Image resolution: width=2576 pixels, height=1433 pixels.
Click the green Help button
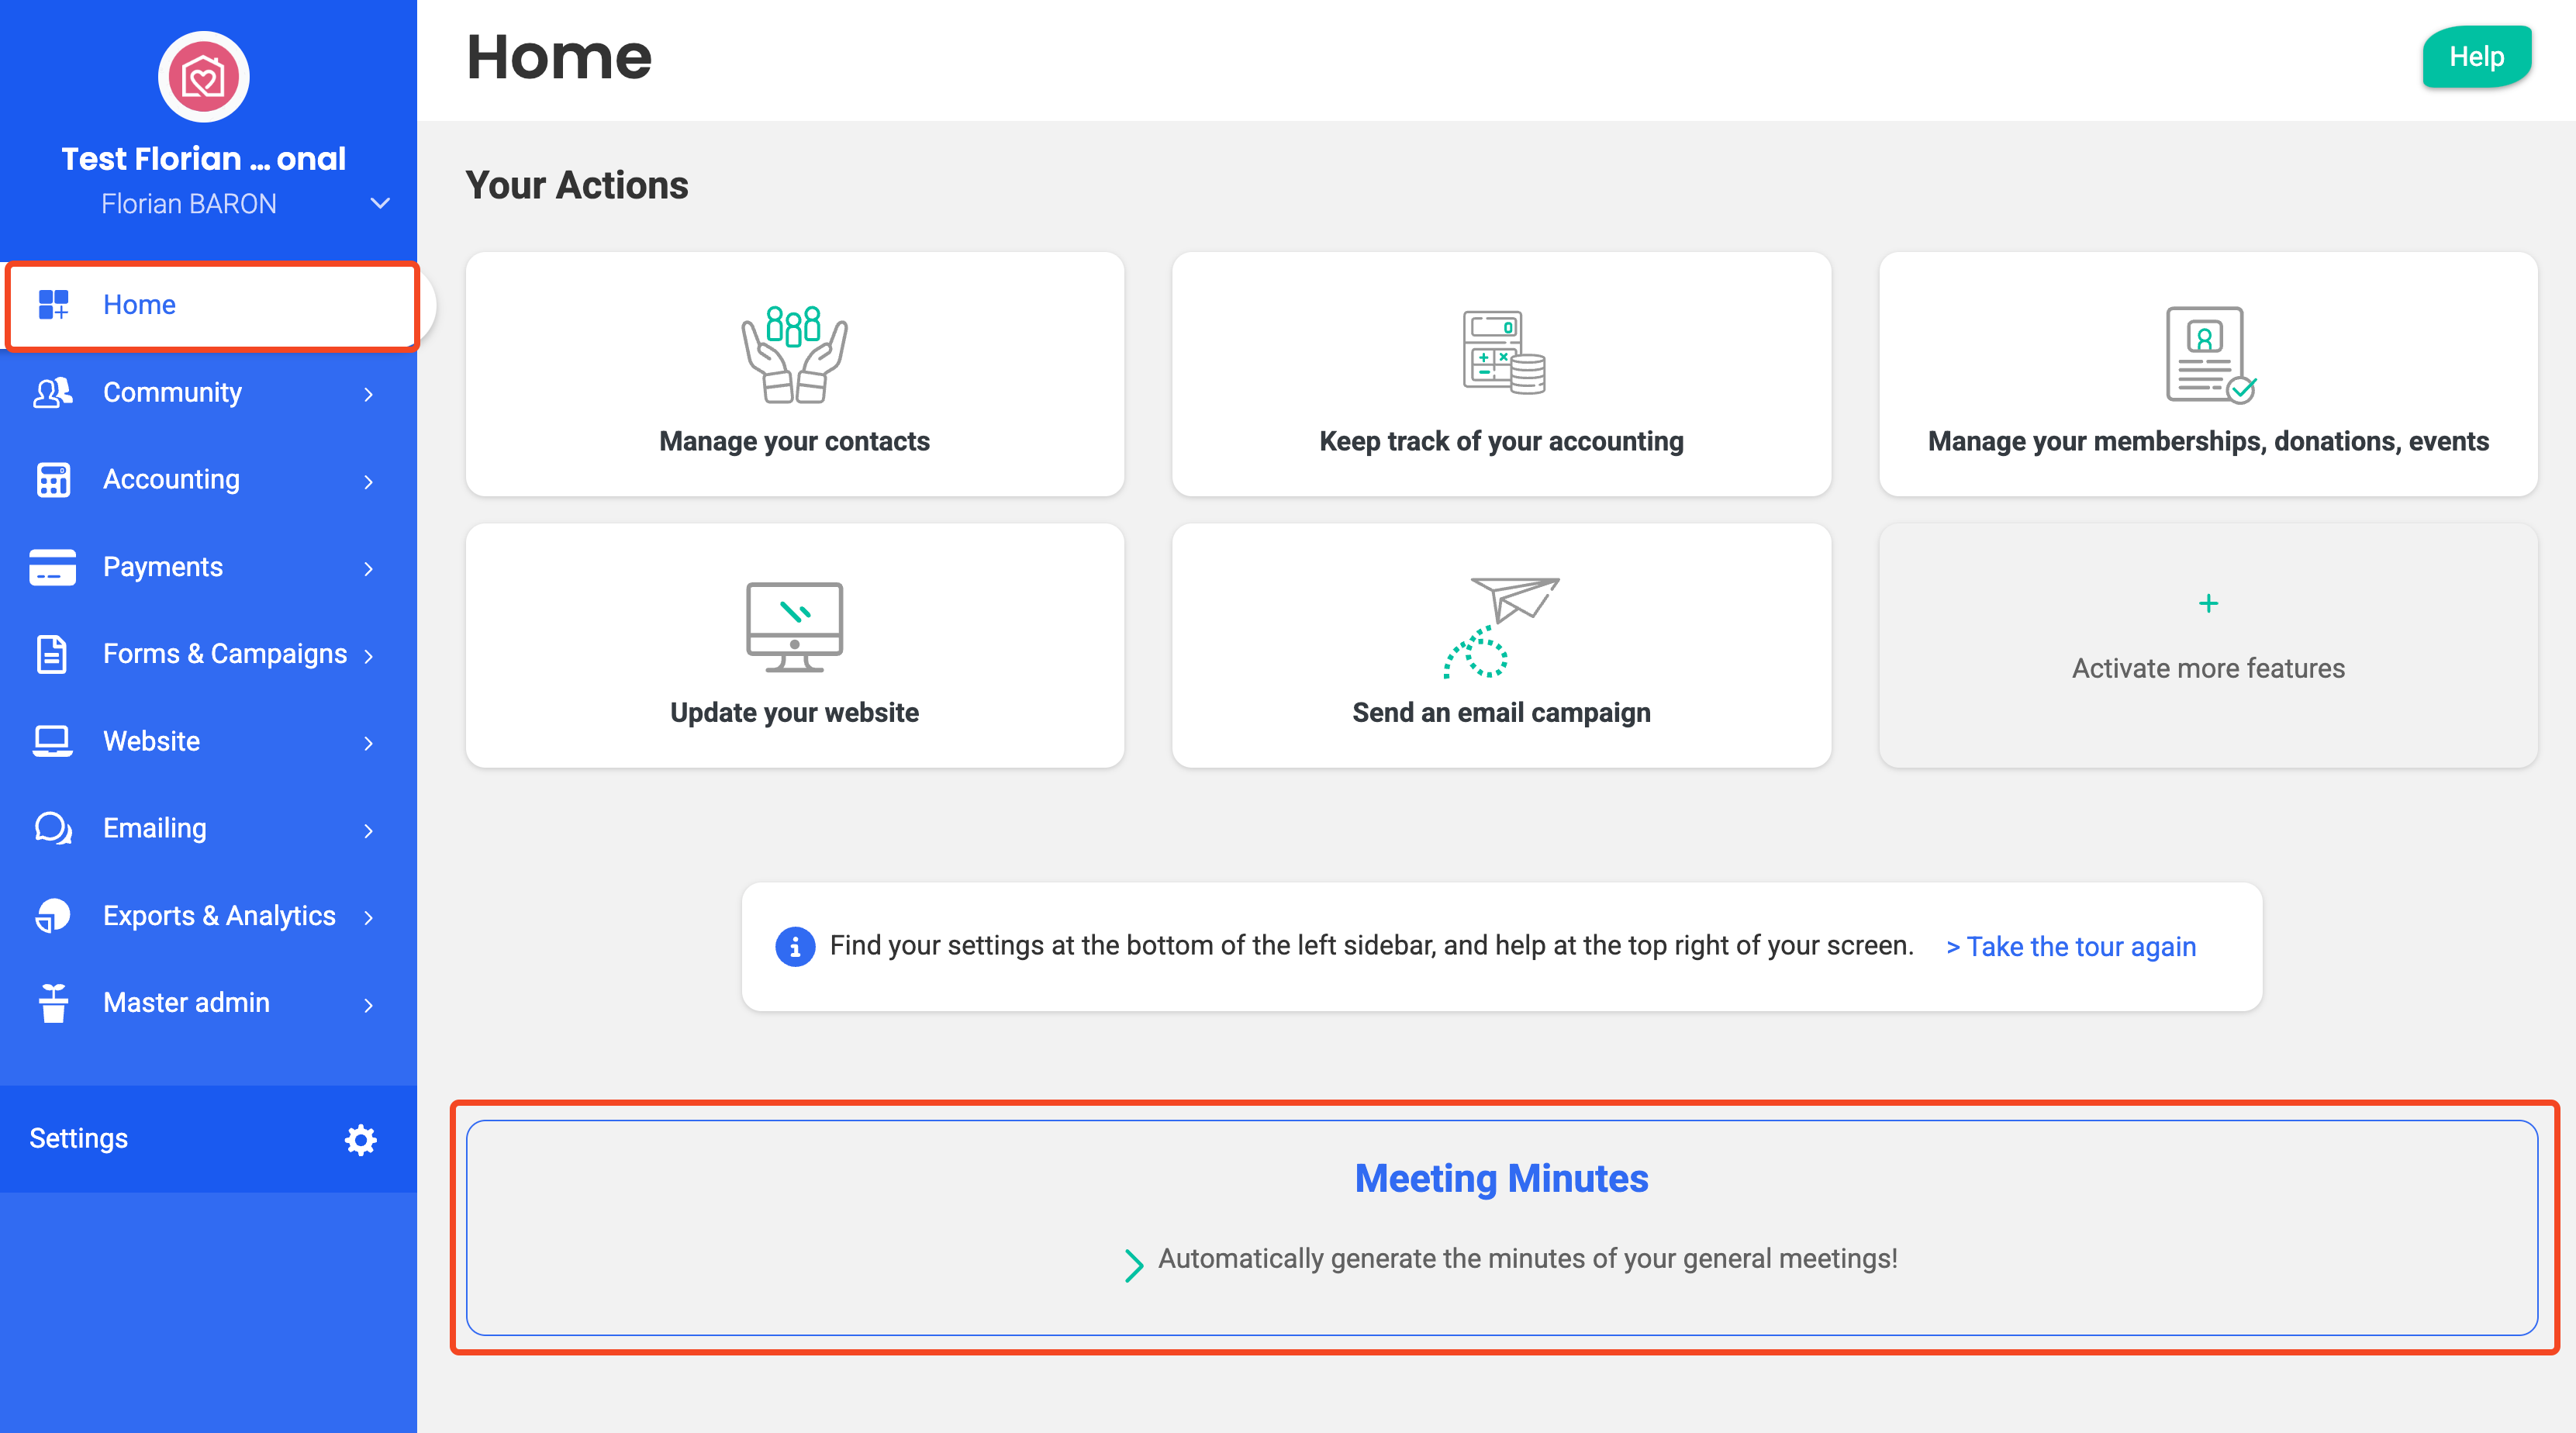point(2475,57)
